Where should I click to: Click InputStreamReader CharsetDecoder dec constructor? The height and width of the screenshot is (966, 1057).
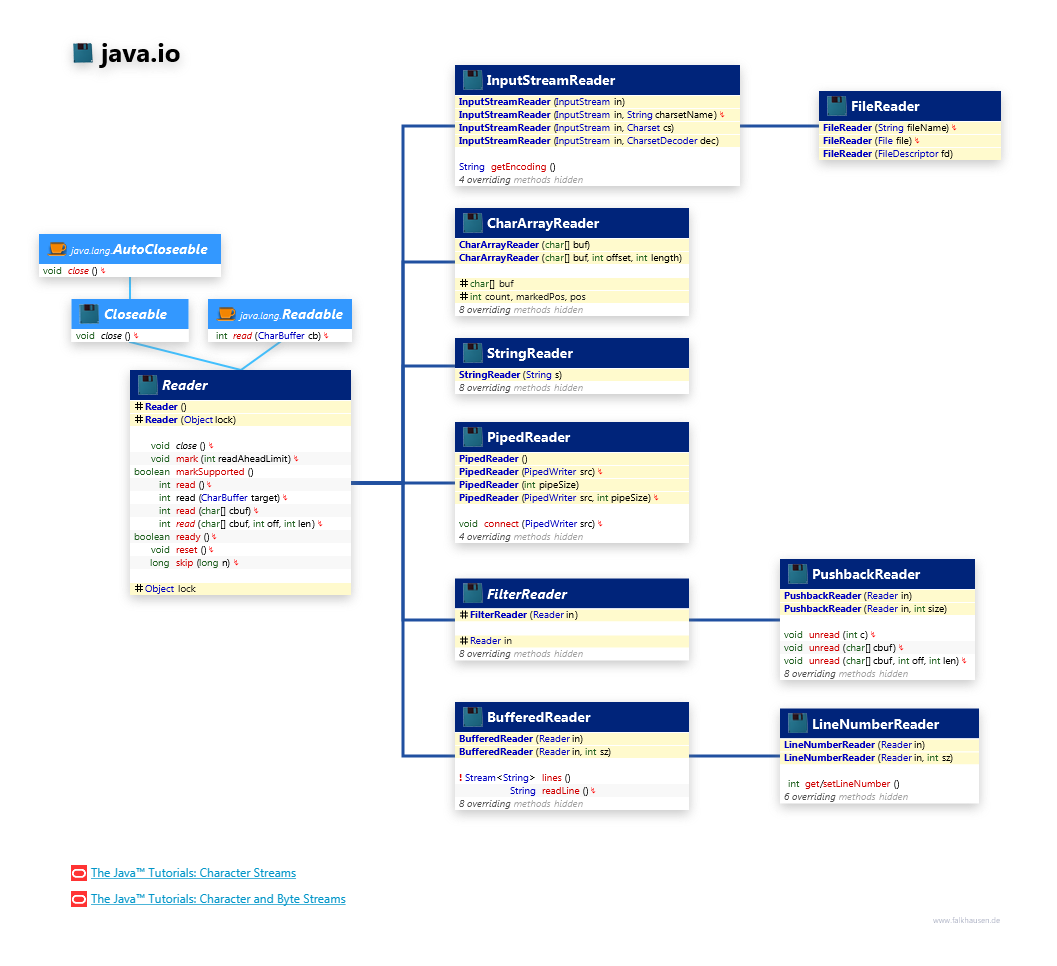589,141
